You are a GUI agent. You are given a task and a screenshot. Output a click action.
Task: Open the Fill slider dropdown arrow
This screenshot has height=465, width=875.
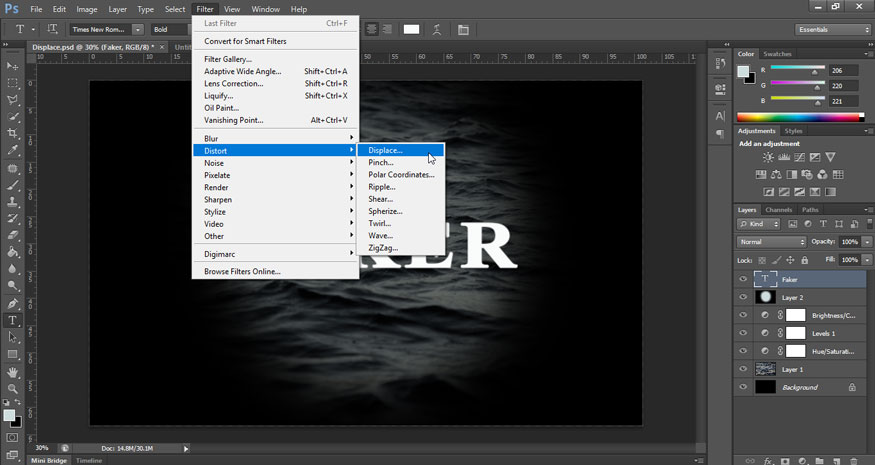pyautogui.click(x=867, y=260)
